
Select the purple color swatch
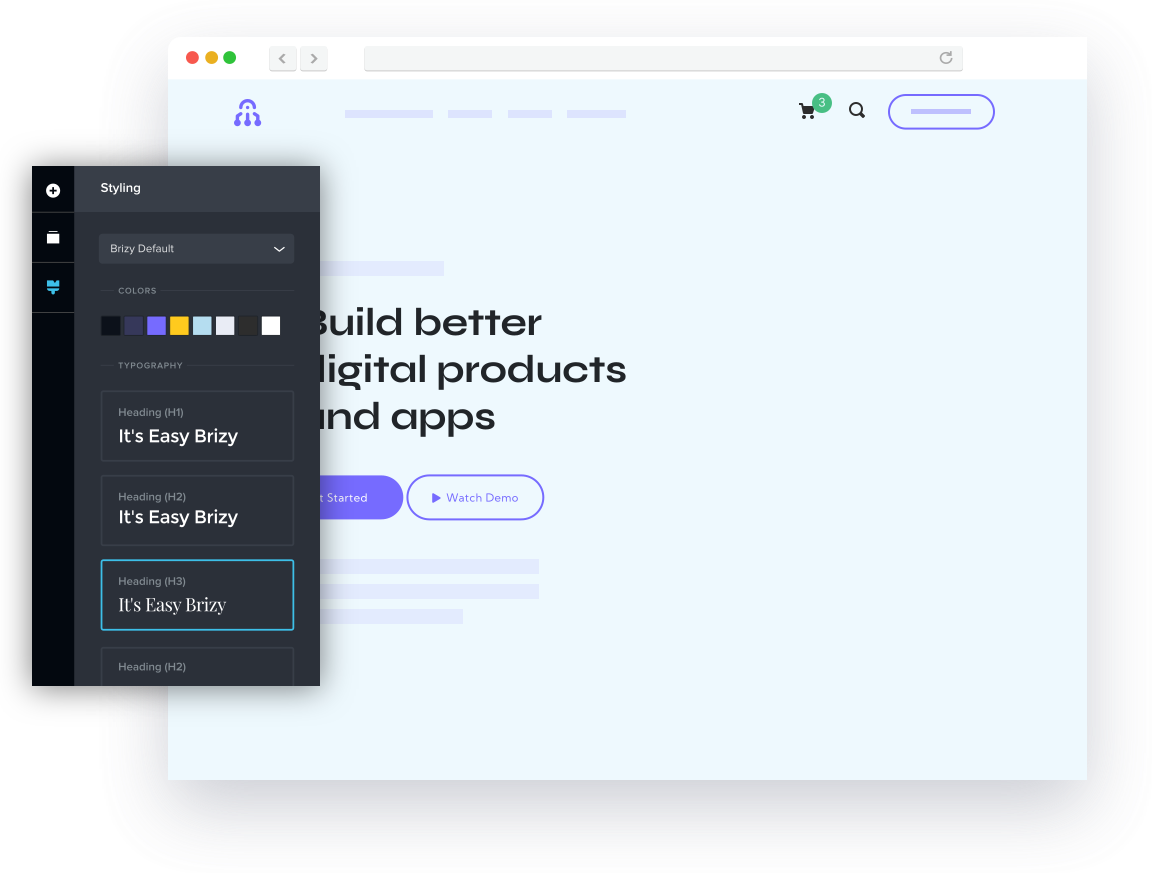tap(156, 326)
